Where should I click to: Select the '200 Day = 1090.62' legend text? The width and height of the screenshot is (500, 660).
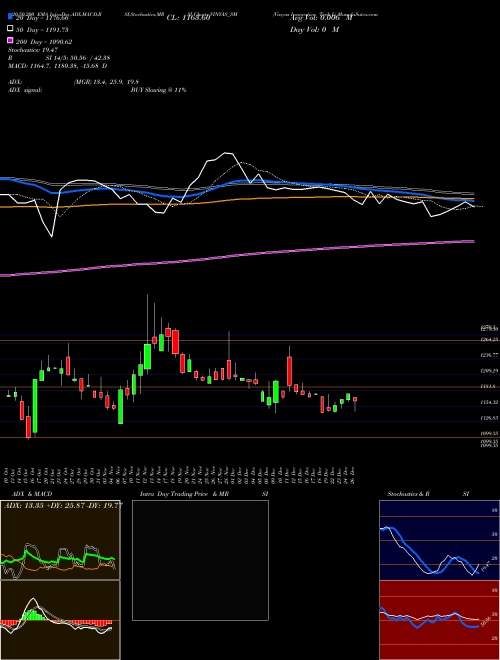pos(44,42)
